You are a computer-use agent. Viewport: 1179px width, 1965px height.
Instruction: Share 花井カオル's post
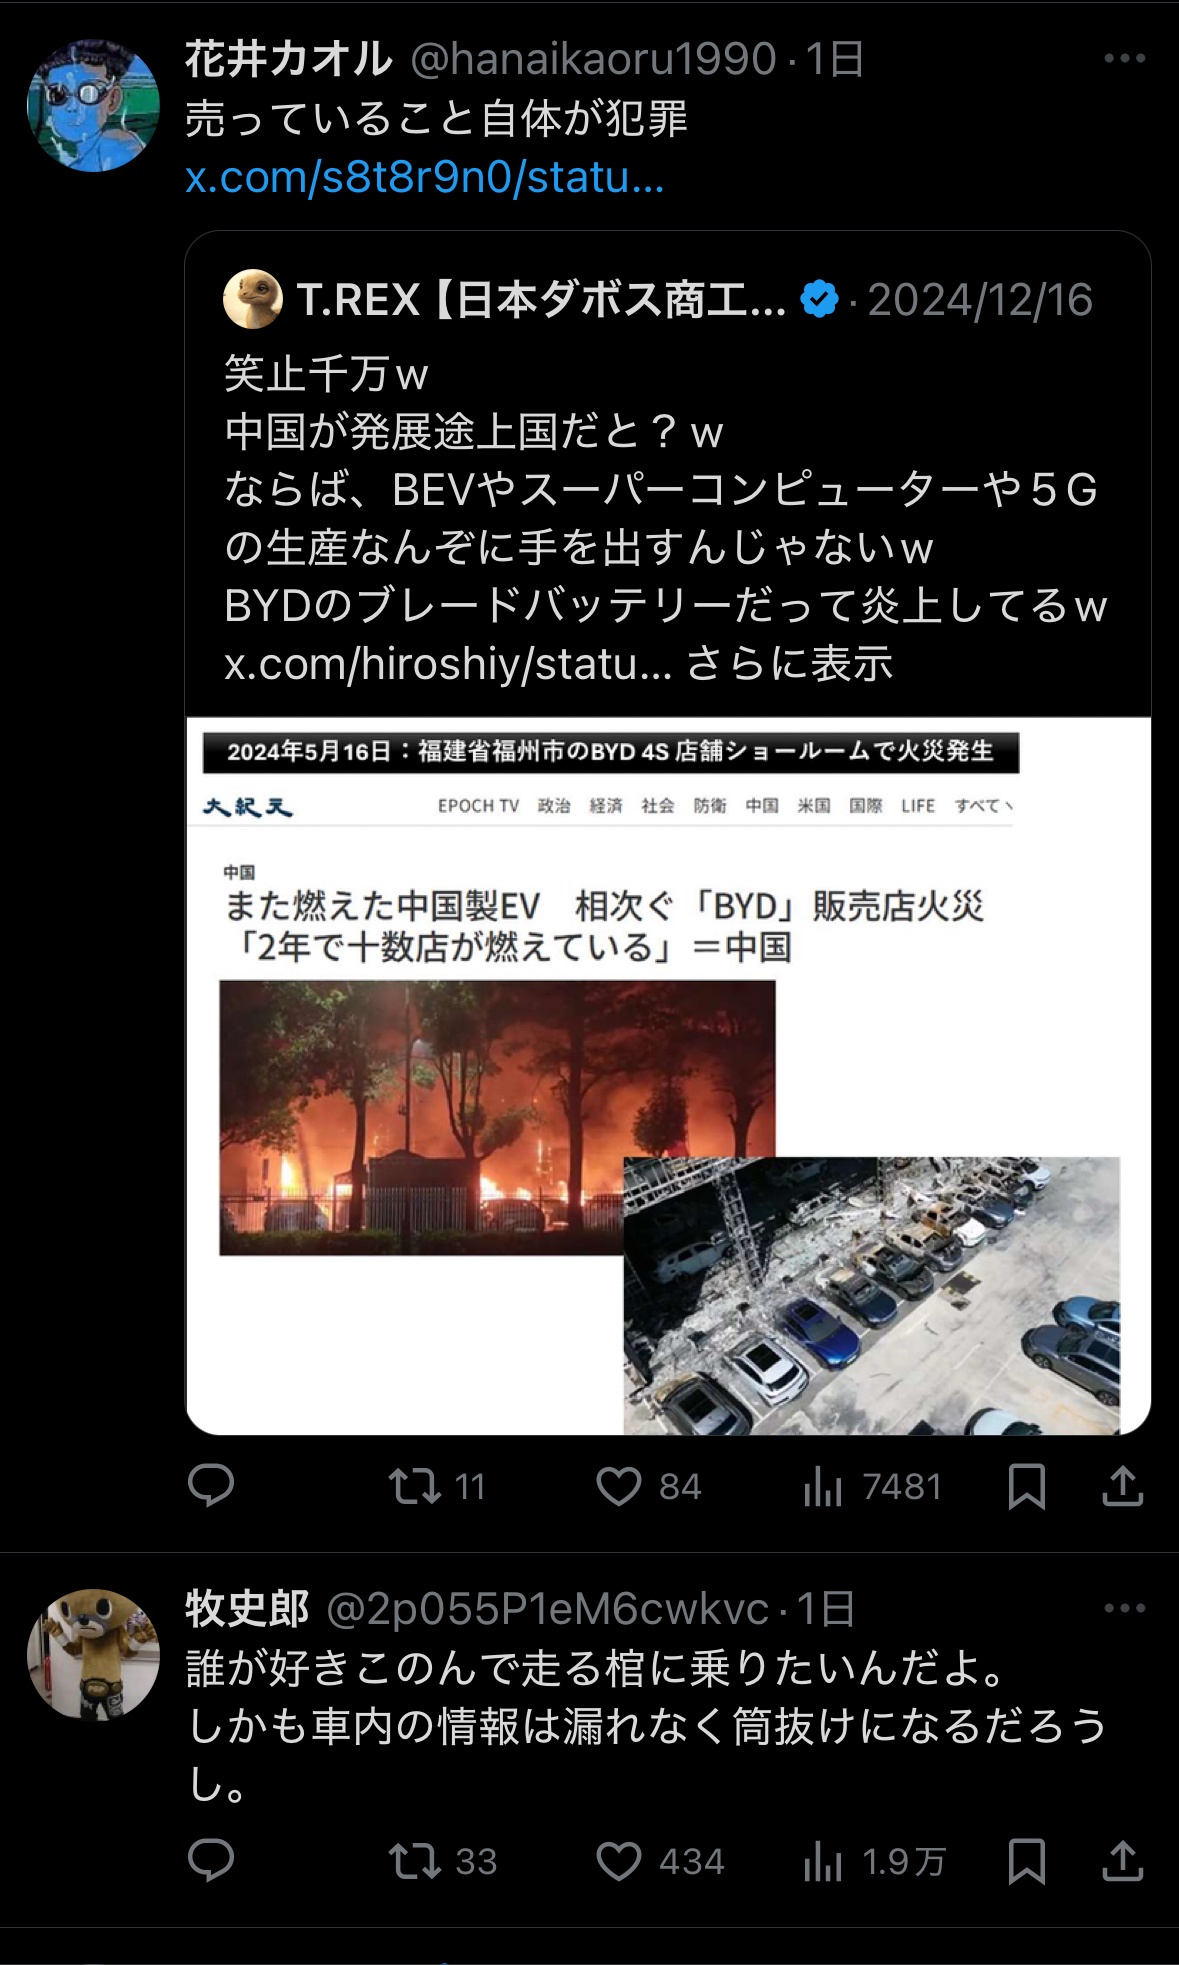[x=1122, y=1487]
